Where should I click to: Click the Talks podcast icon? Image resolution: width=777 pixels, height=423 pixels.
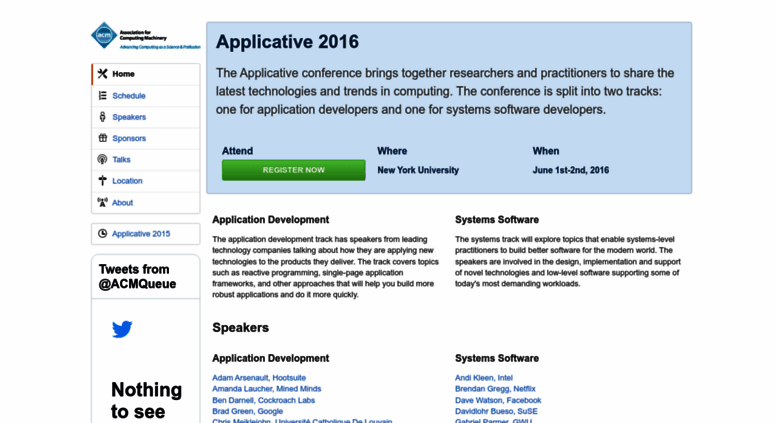(x=103, y=159)
